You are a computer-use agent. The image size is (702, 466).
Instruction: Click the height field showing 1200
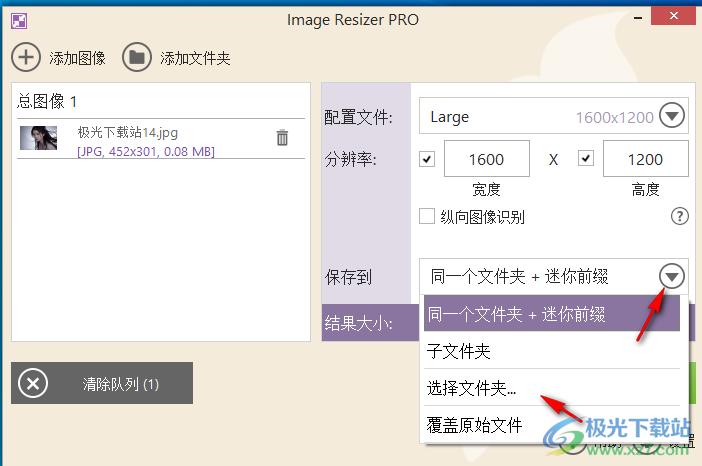(x=645, y=159)
